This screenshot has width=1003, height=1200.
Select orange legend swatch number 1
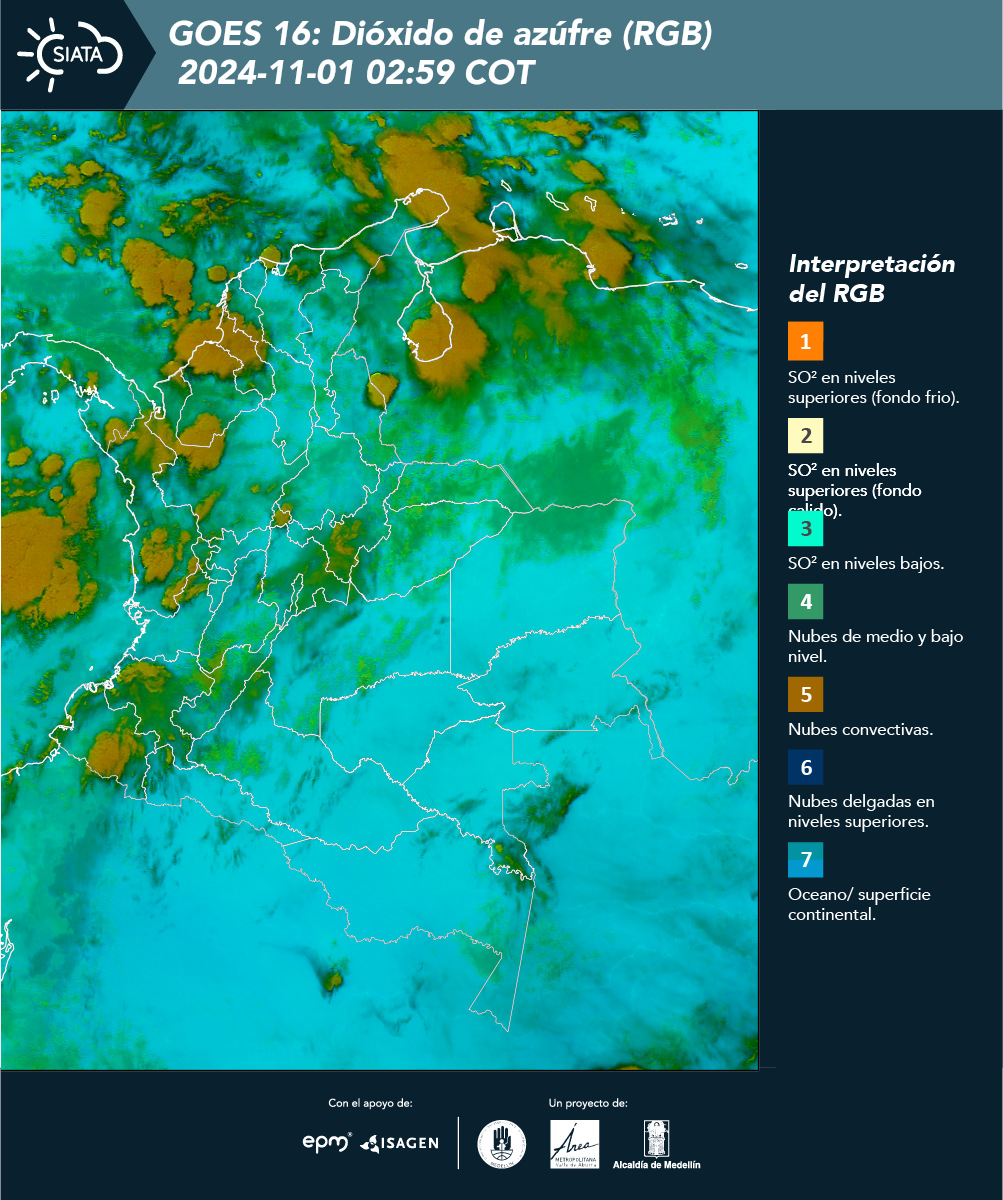(805, 341)
